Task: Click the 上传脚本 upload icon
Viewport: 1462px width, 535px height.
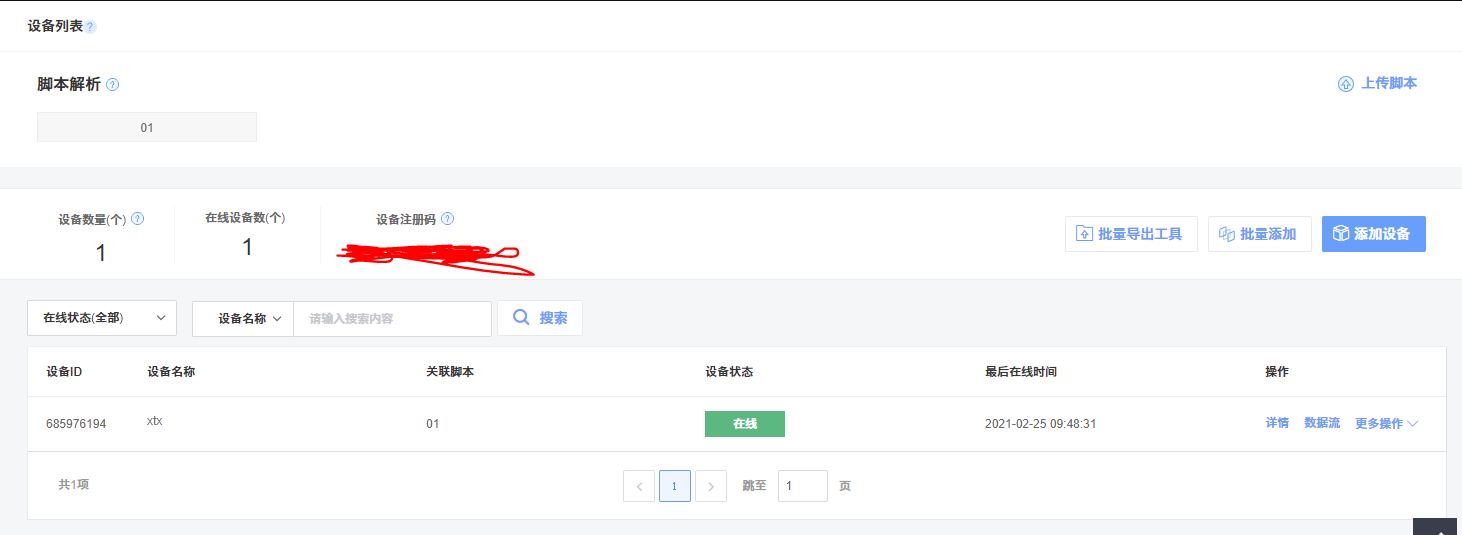Action: tap(1345, 84)
